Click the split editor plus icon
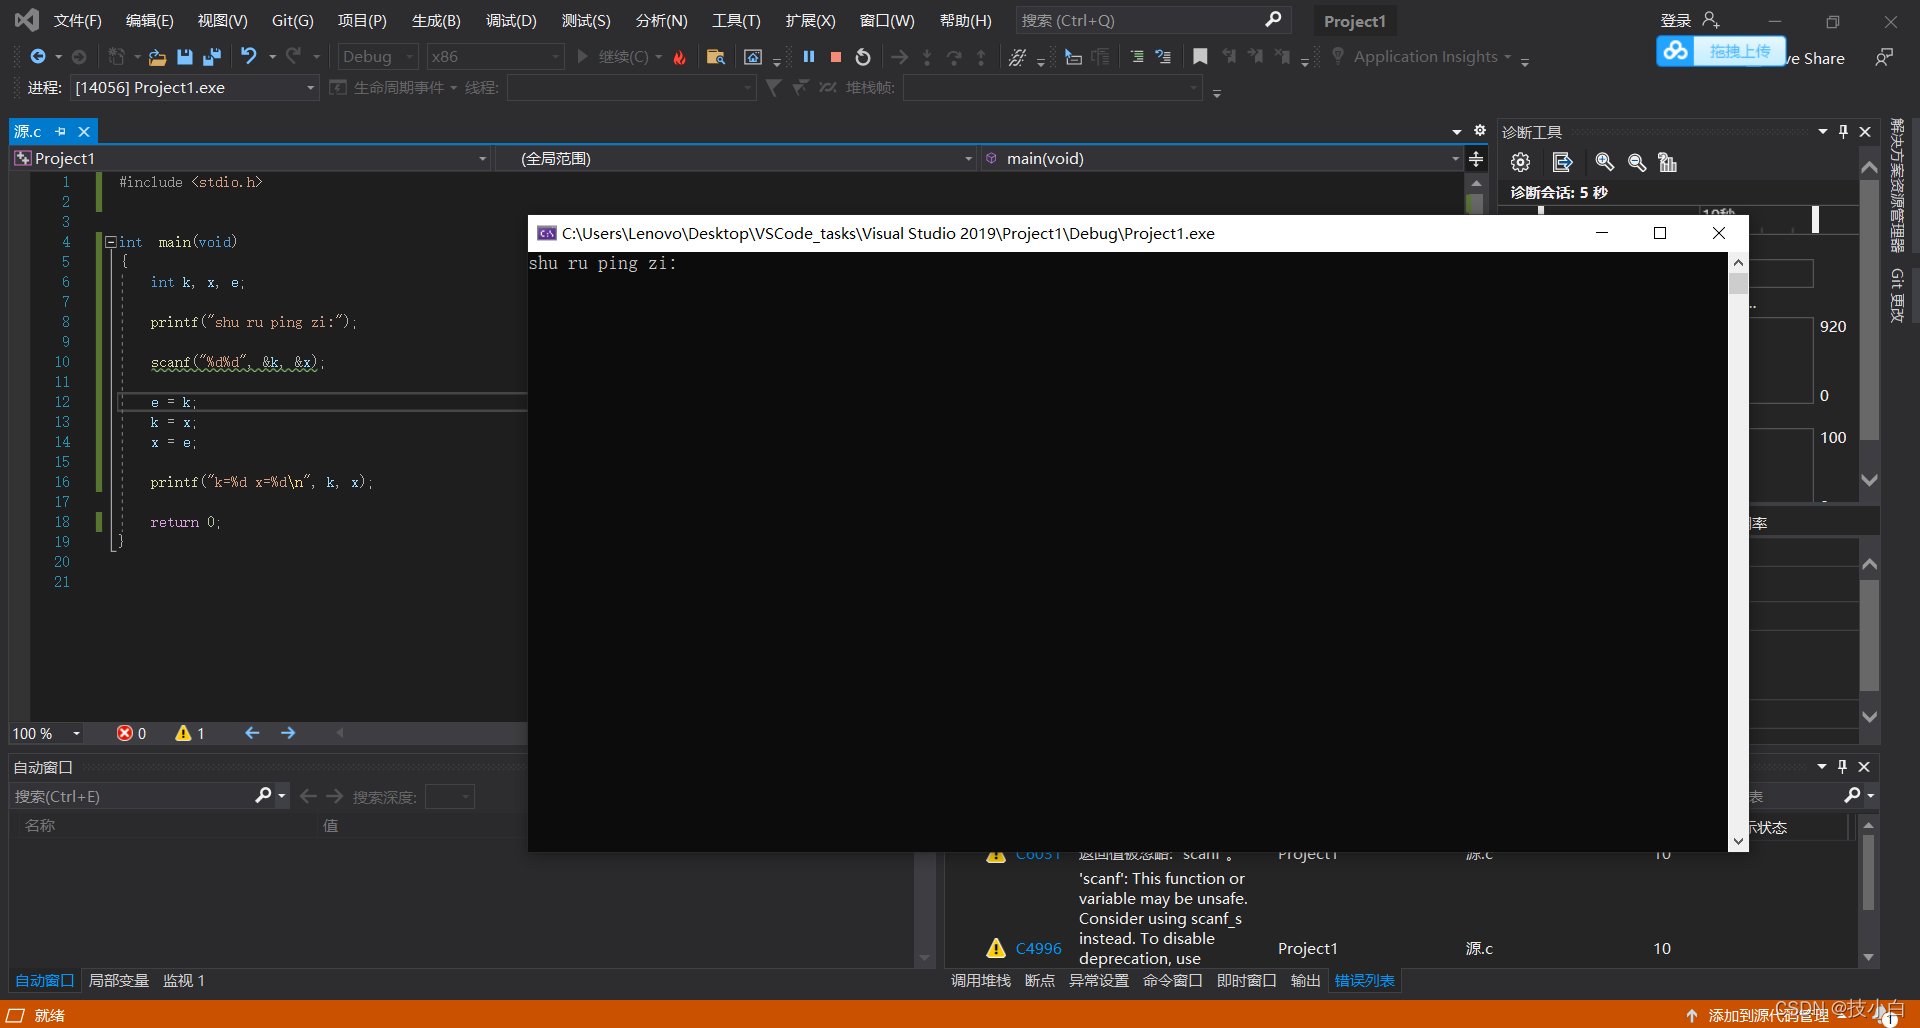 point(1476,159)
